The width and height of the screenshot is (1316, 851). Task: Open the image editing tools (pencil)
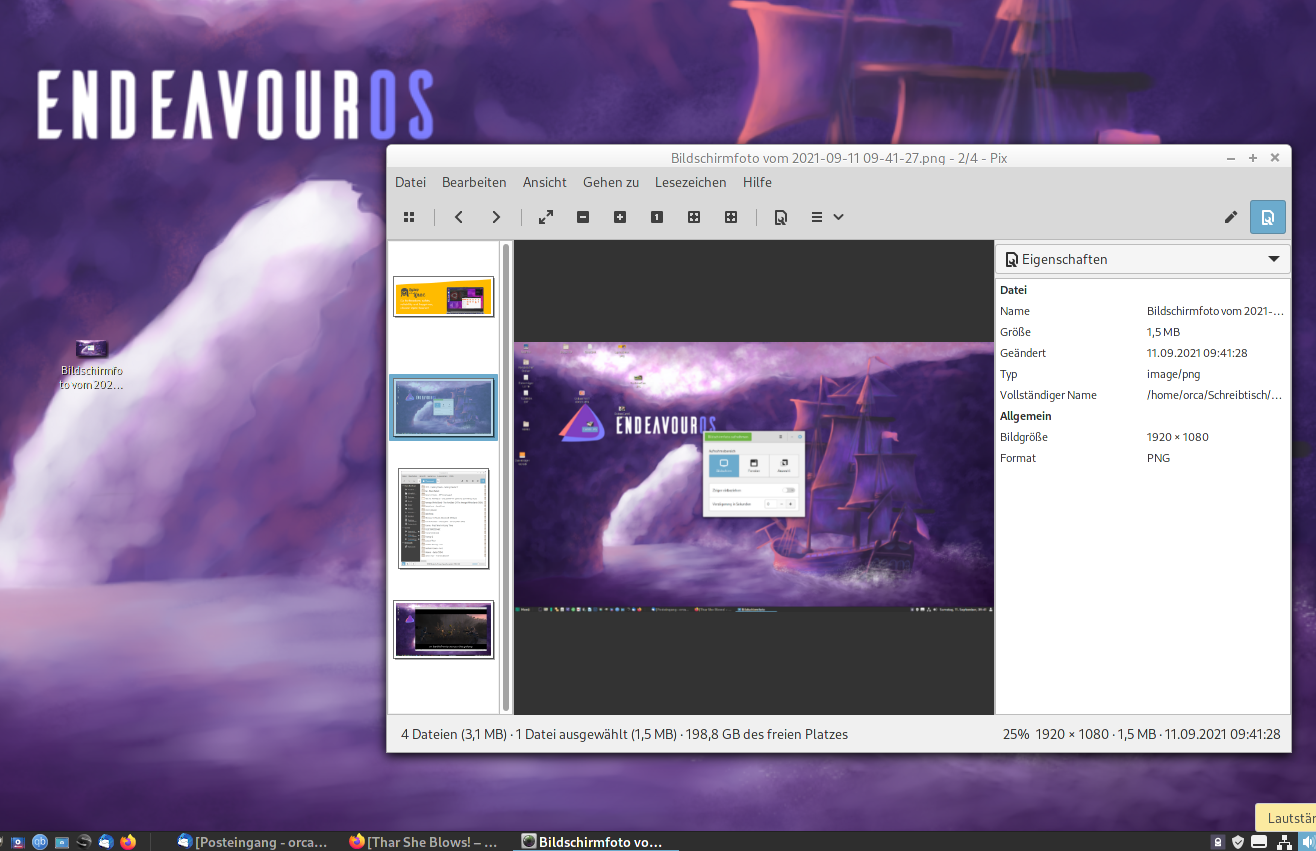coord(1231,217)
